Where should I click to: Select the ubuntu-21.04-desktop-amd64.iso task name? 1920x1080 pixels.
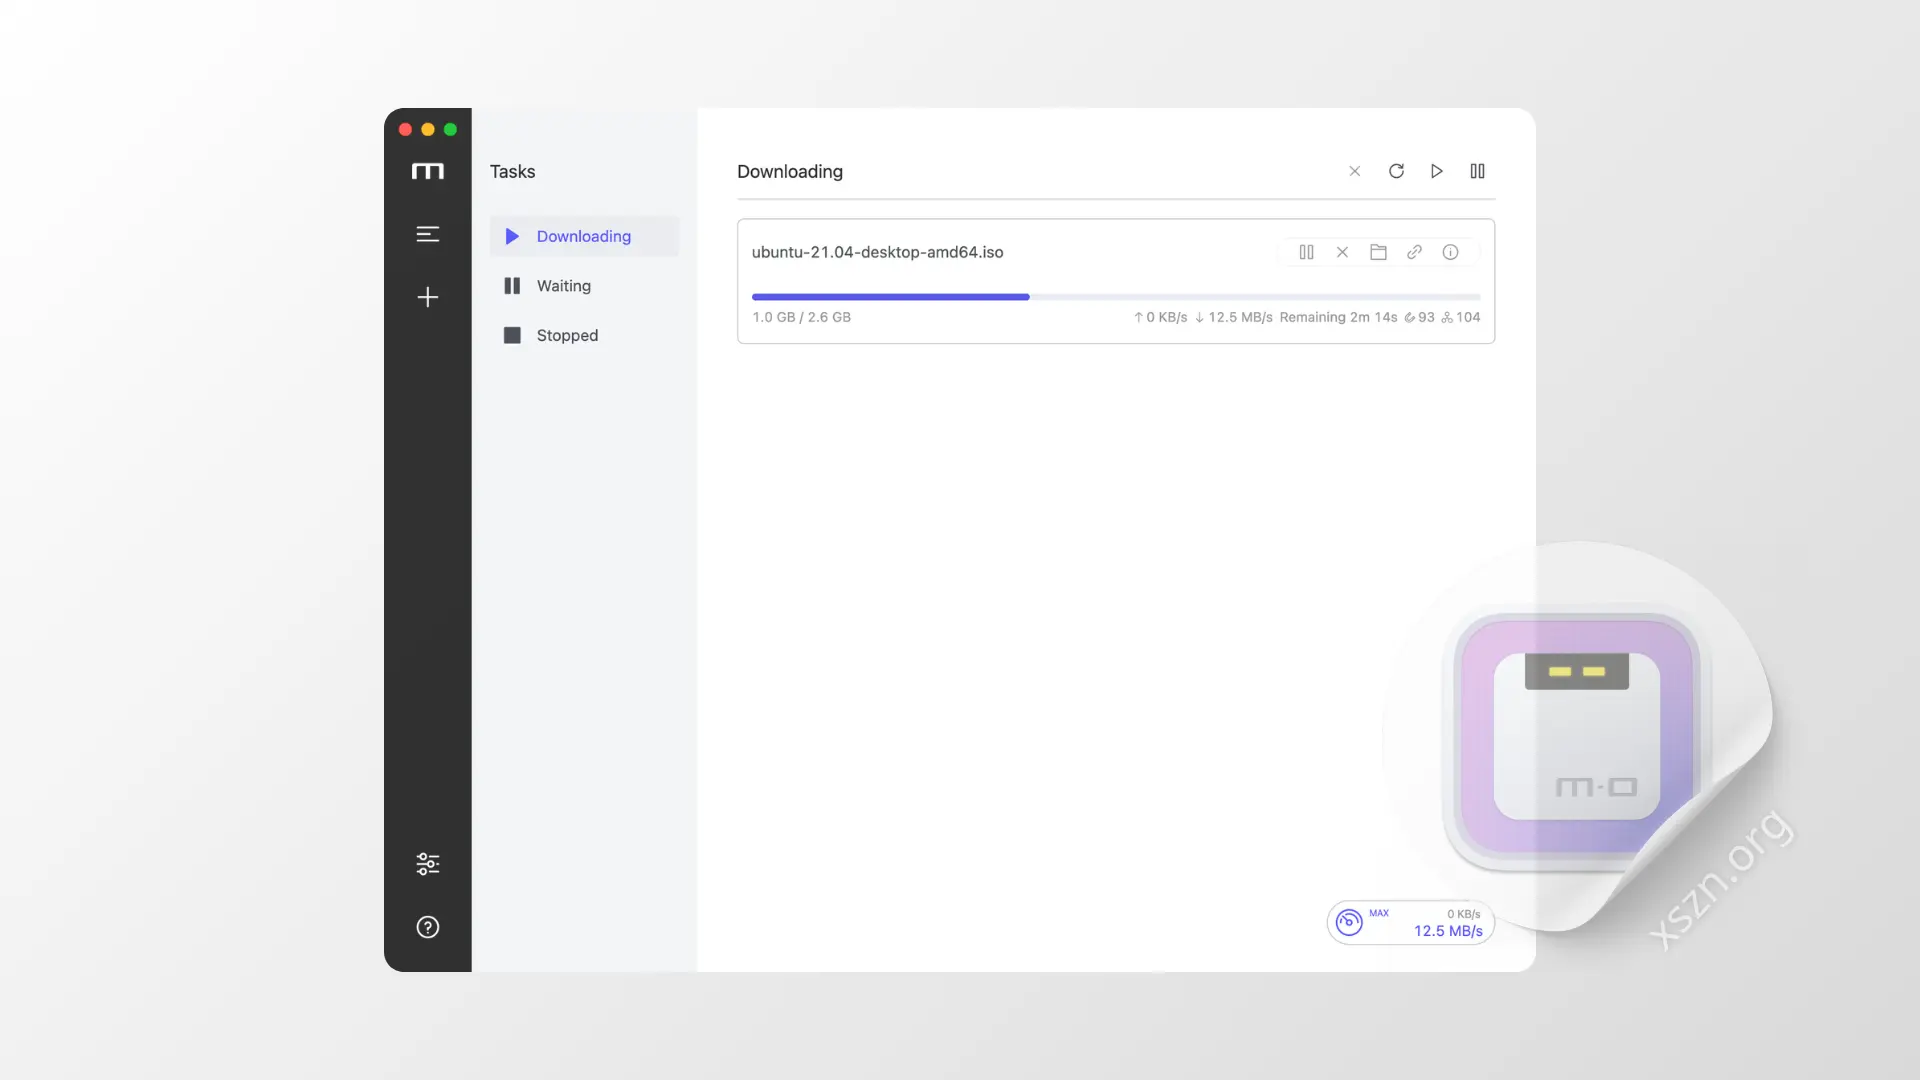click(x=877, y=252)
